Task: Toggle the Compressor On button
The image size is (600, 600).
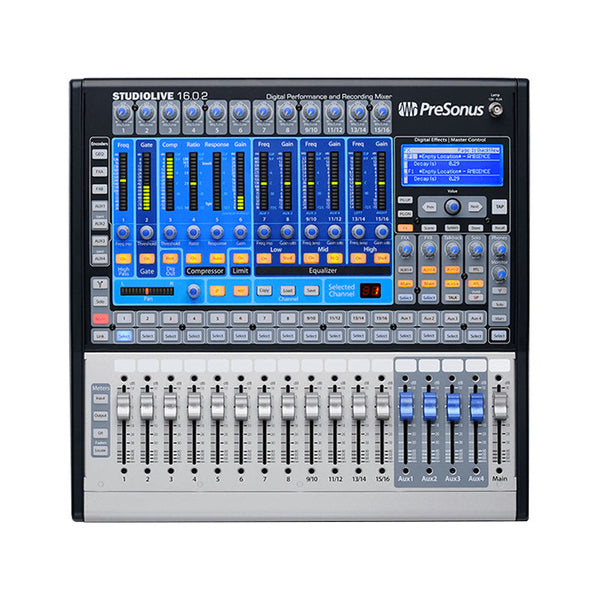Action: (194, 259)
